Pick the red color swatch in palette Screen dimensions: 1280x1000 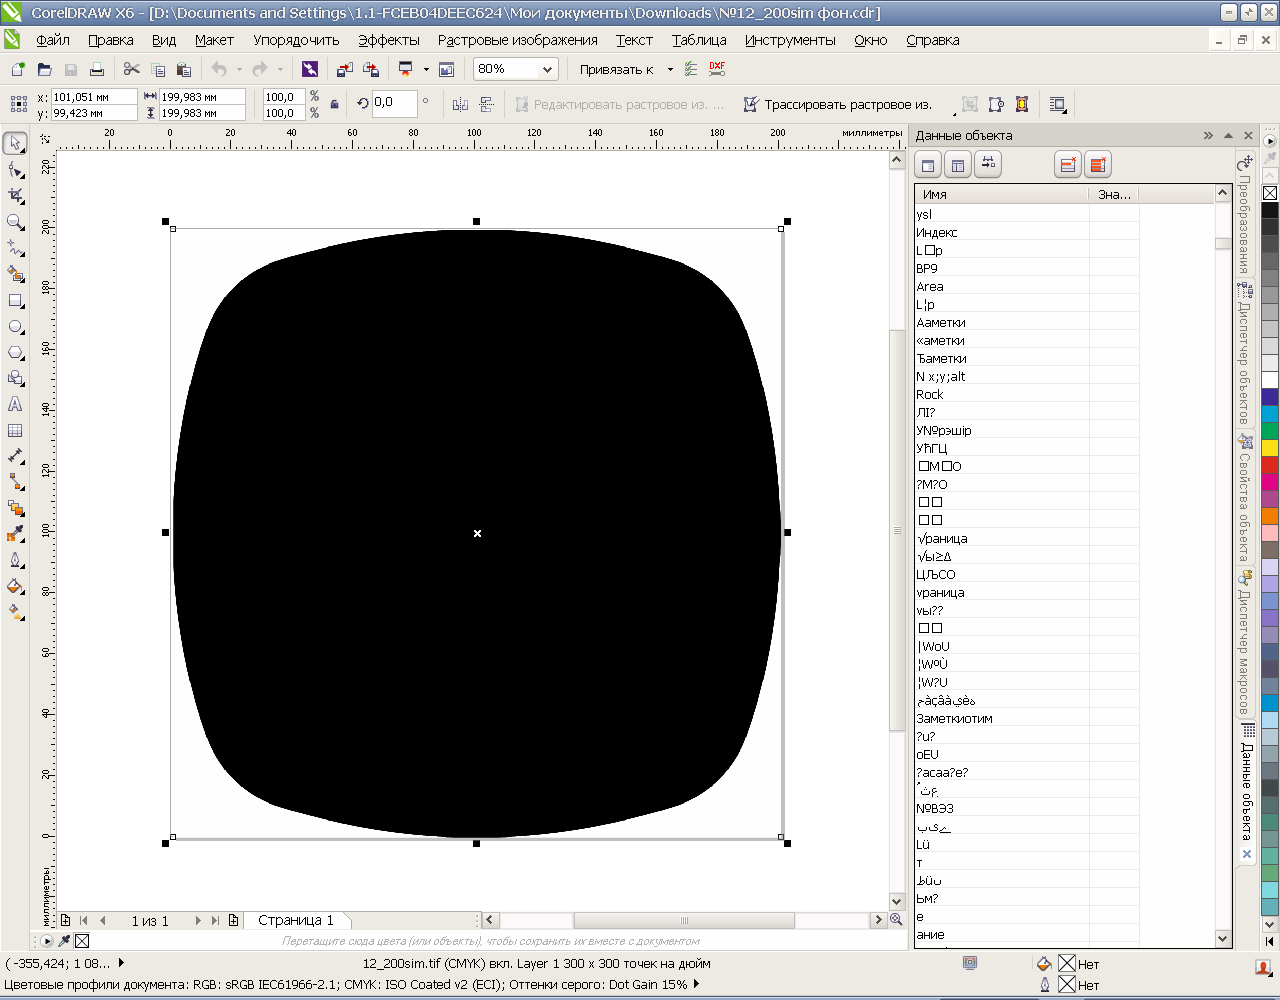1269,465
